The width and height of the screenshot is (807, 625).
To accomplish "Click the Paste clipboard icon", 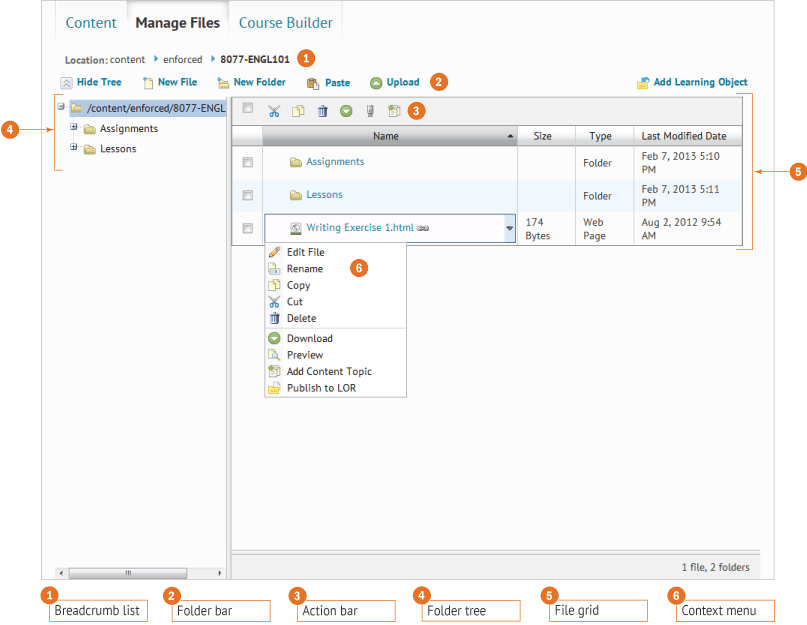I will coord(313,83).
